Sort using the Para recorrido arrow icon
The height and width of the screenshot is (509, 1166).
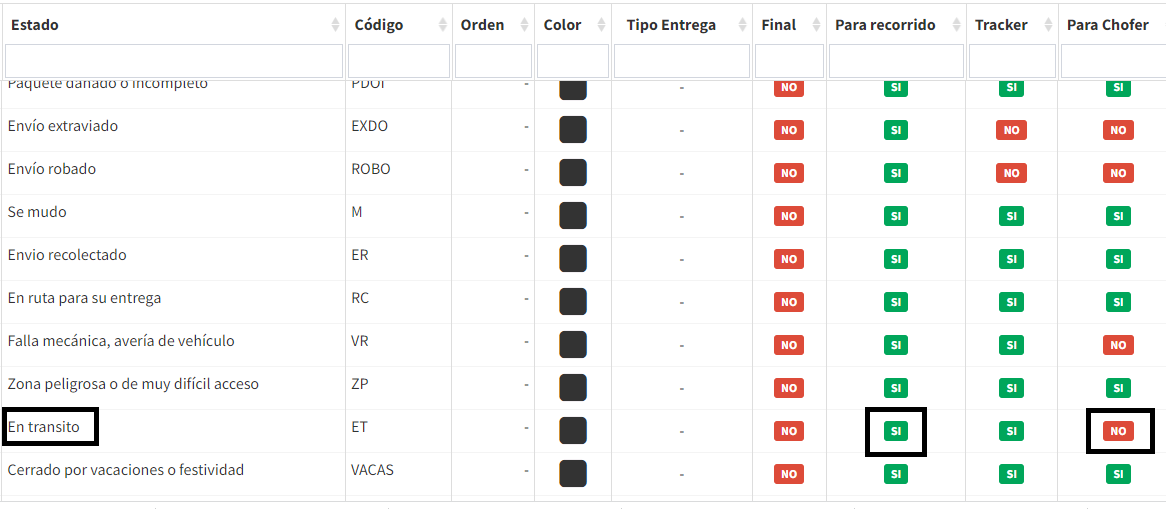[955, 25]
